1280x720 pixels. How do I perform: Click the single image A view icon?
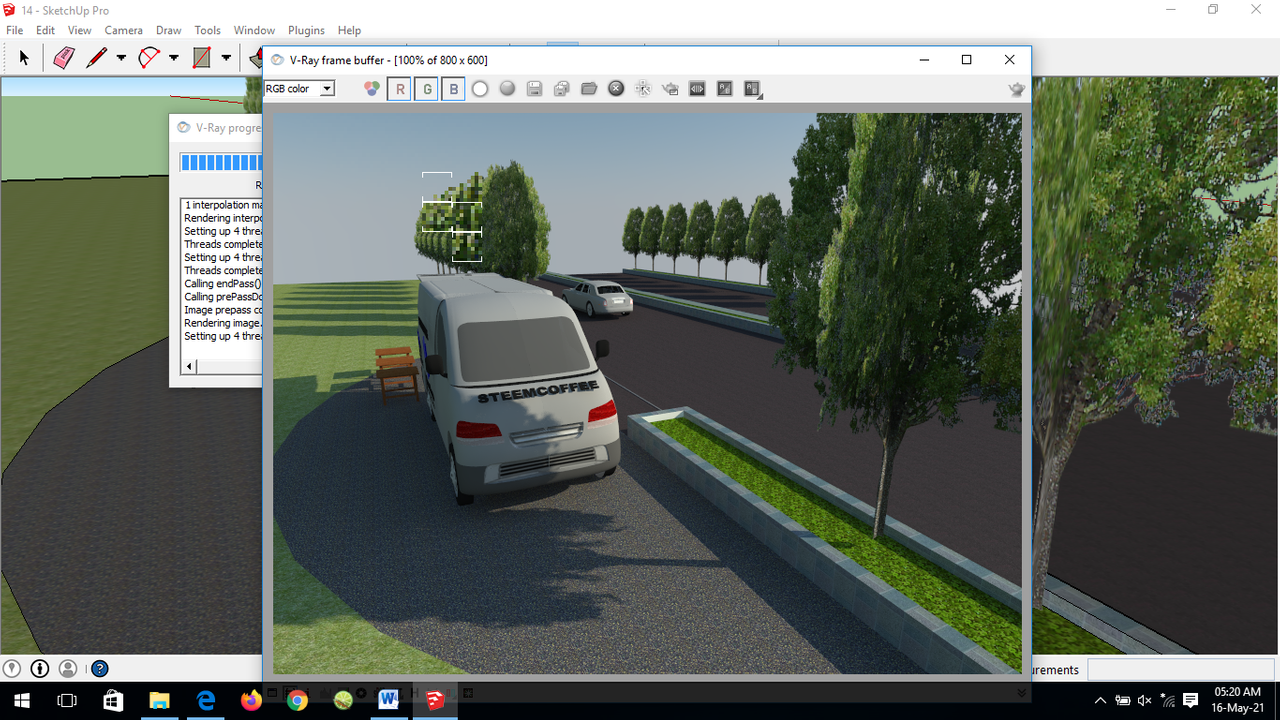[725, 89]
